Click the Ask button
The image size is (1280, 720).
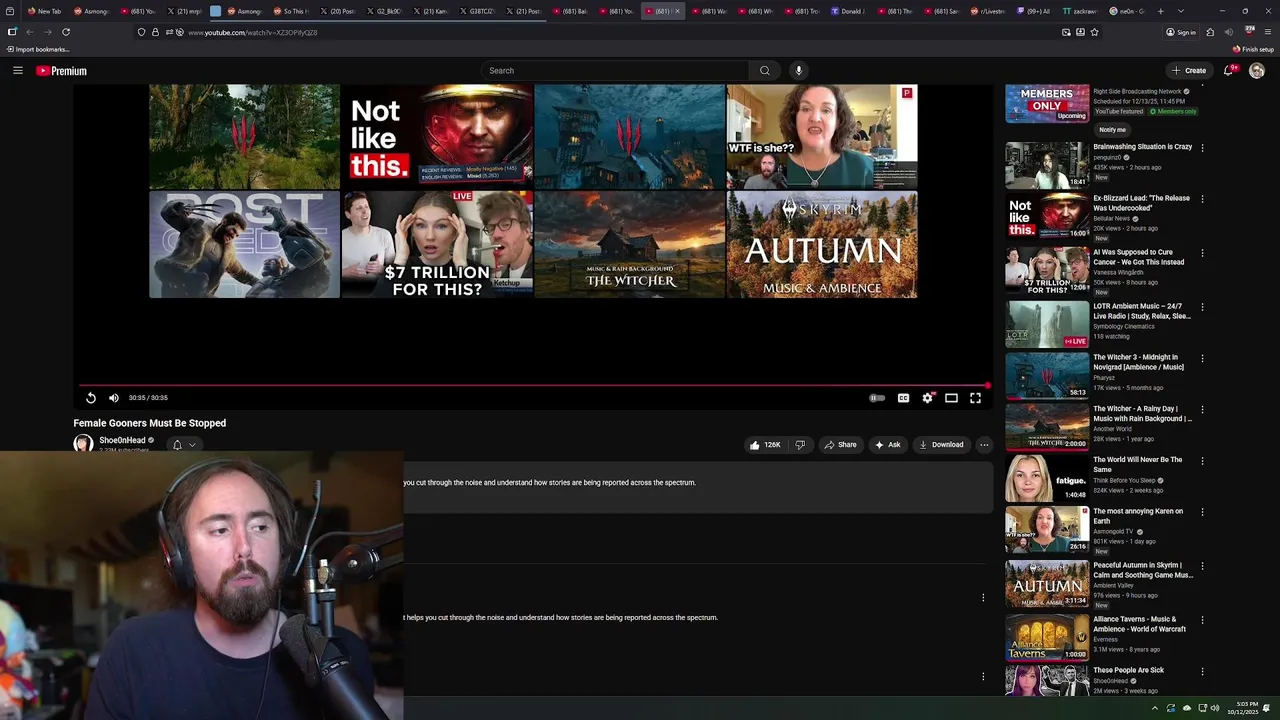coord(888,445)
